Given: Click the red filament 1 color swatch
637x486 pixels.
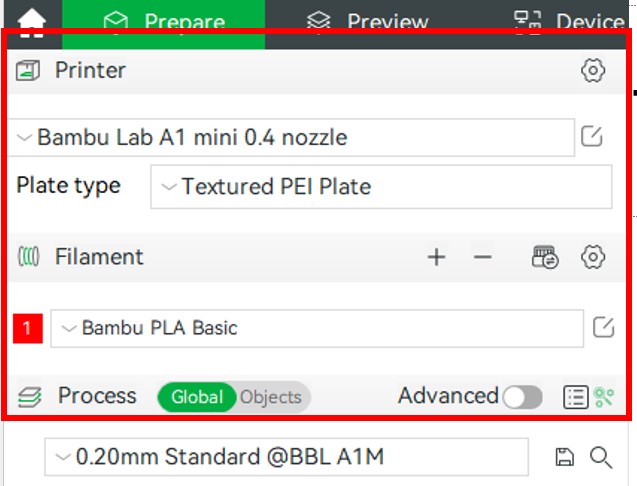Looking at the screenshot, I should 28,328.
